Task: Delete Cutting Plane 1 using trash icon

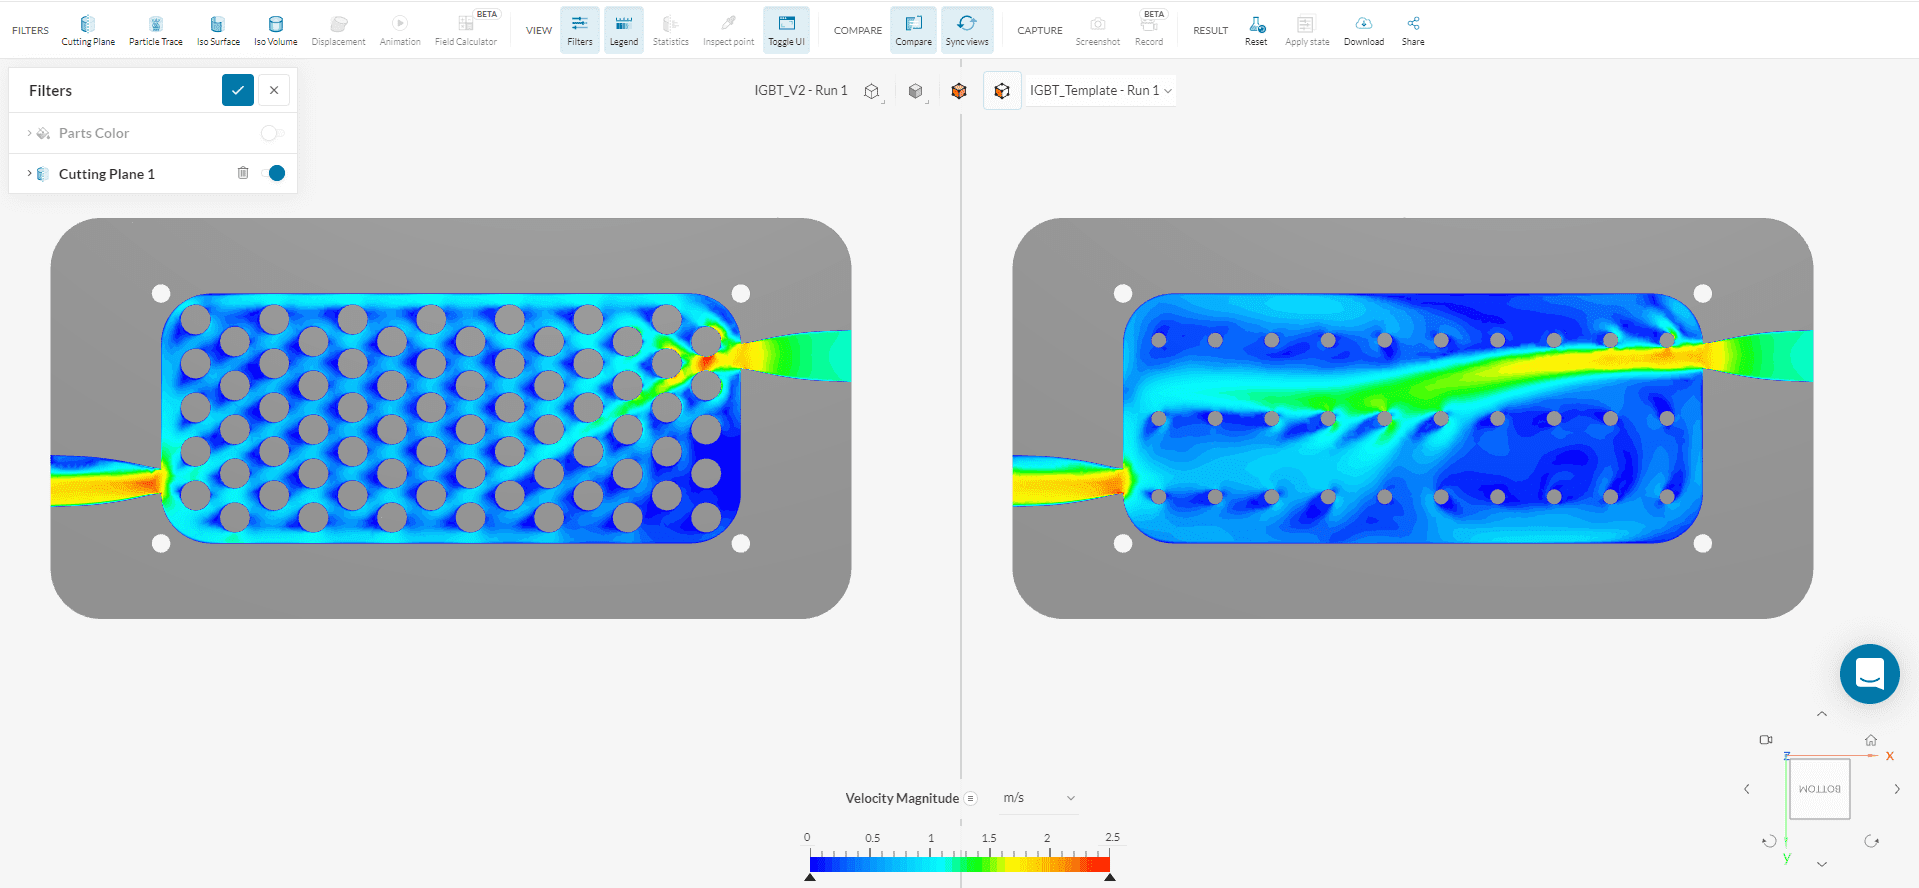Action: pyautogui.click(x=243, y=173)
